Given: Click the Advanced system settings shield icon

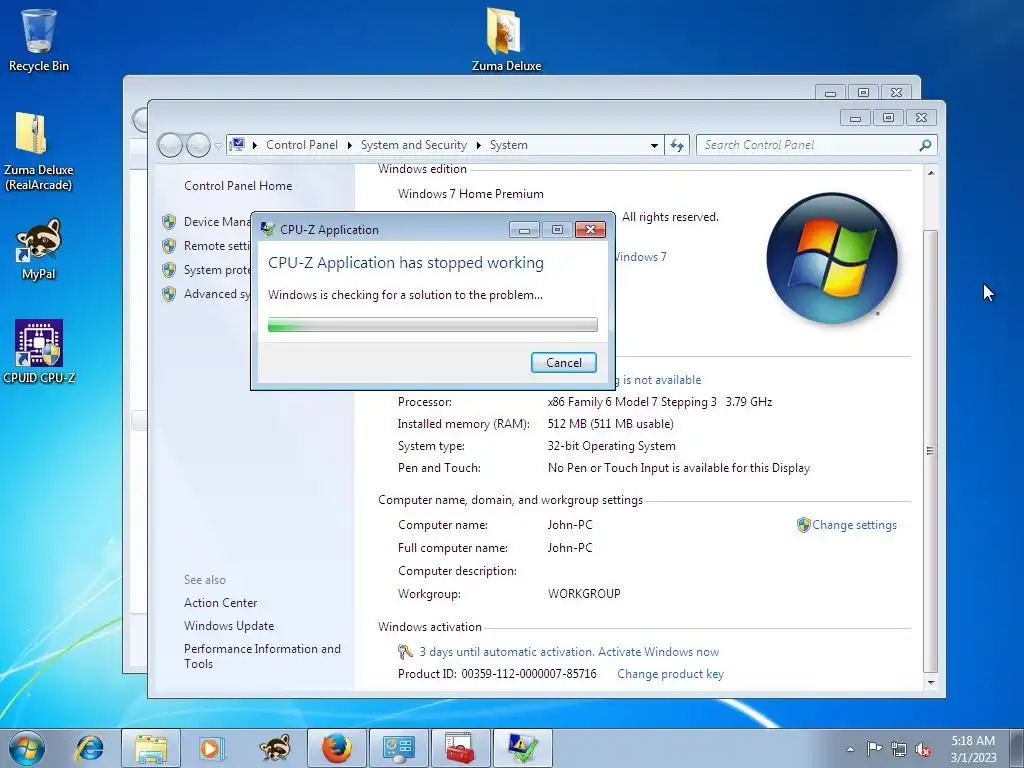Looking at the screenshot, I should tap(169, 295).
